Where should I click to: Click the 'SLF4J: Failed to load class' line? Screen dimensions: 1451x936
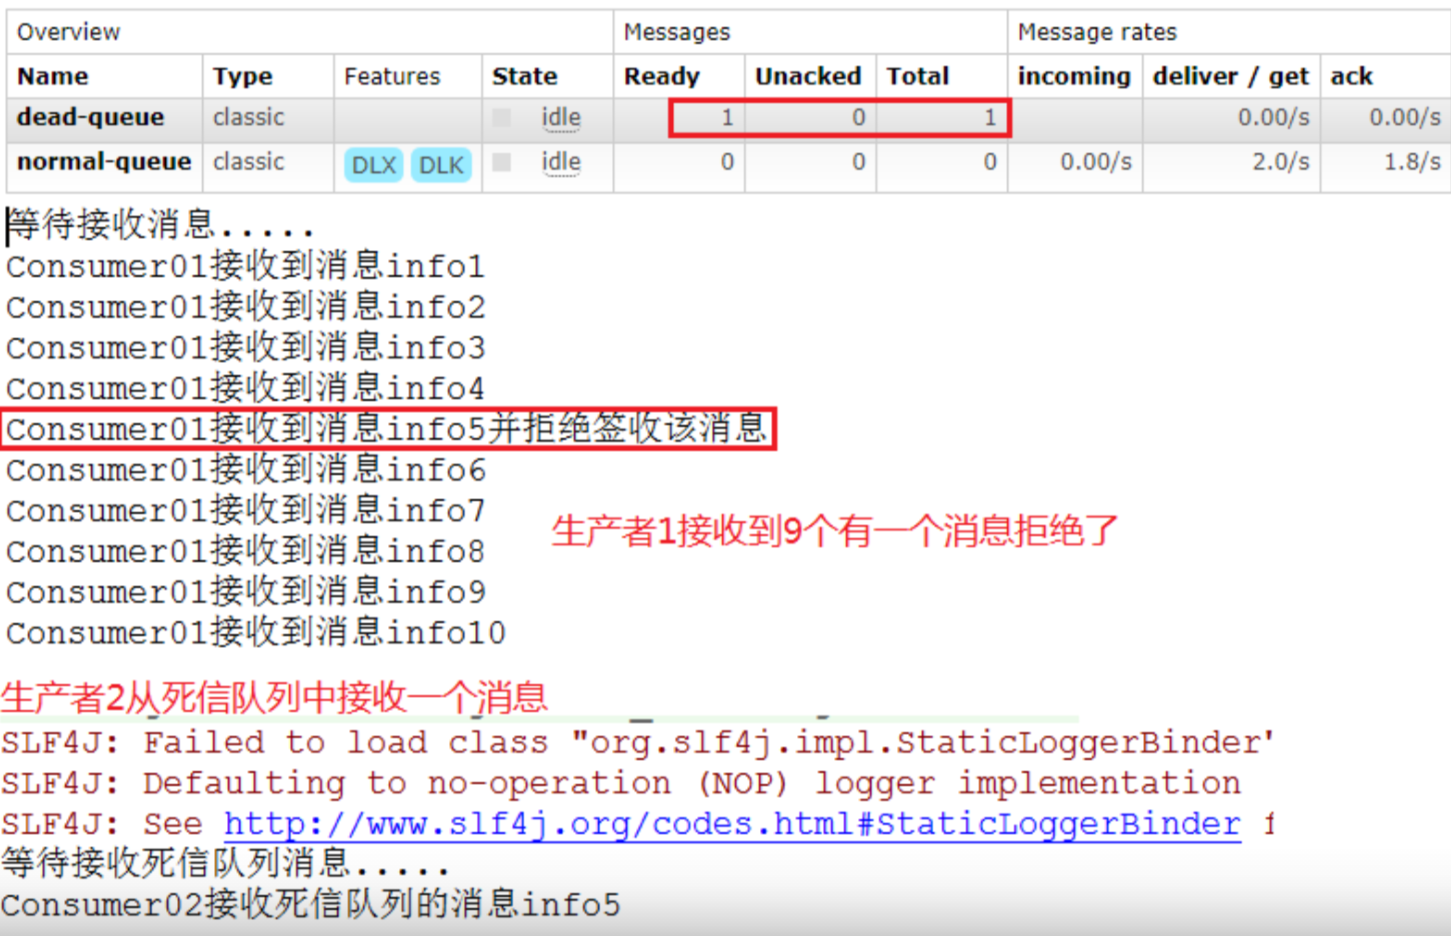[638, 743]
